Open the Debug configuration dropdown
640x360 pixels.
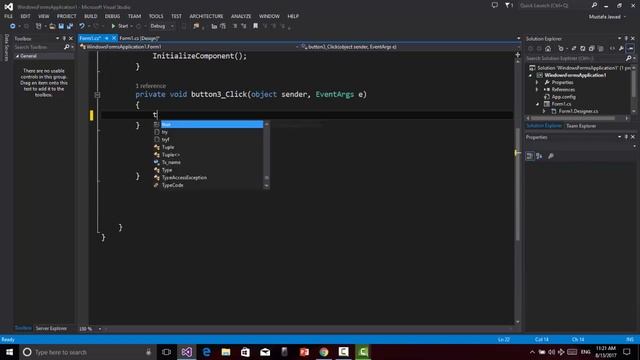pos(172,26)
